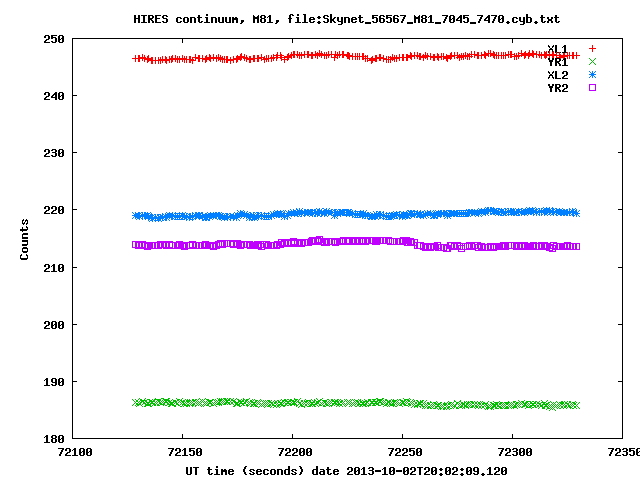Image resolution: width=640 pixels, height=480 pixels.
Task: Select the XL2 legend label
Action: [558, 75]
